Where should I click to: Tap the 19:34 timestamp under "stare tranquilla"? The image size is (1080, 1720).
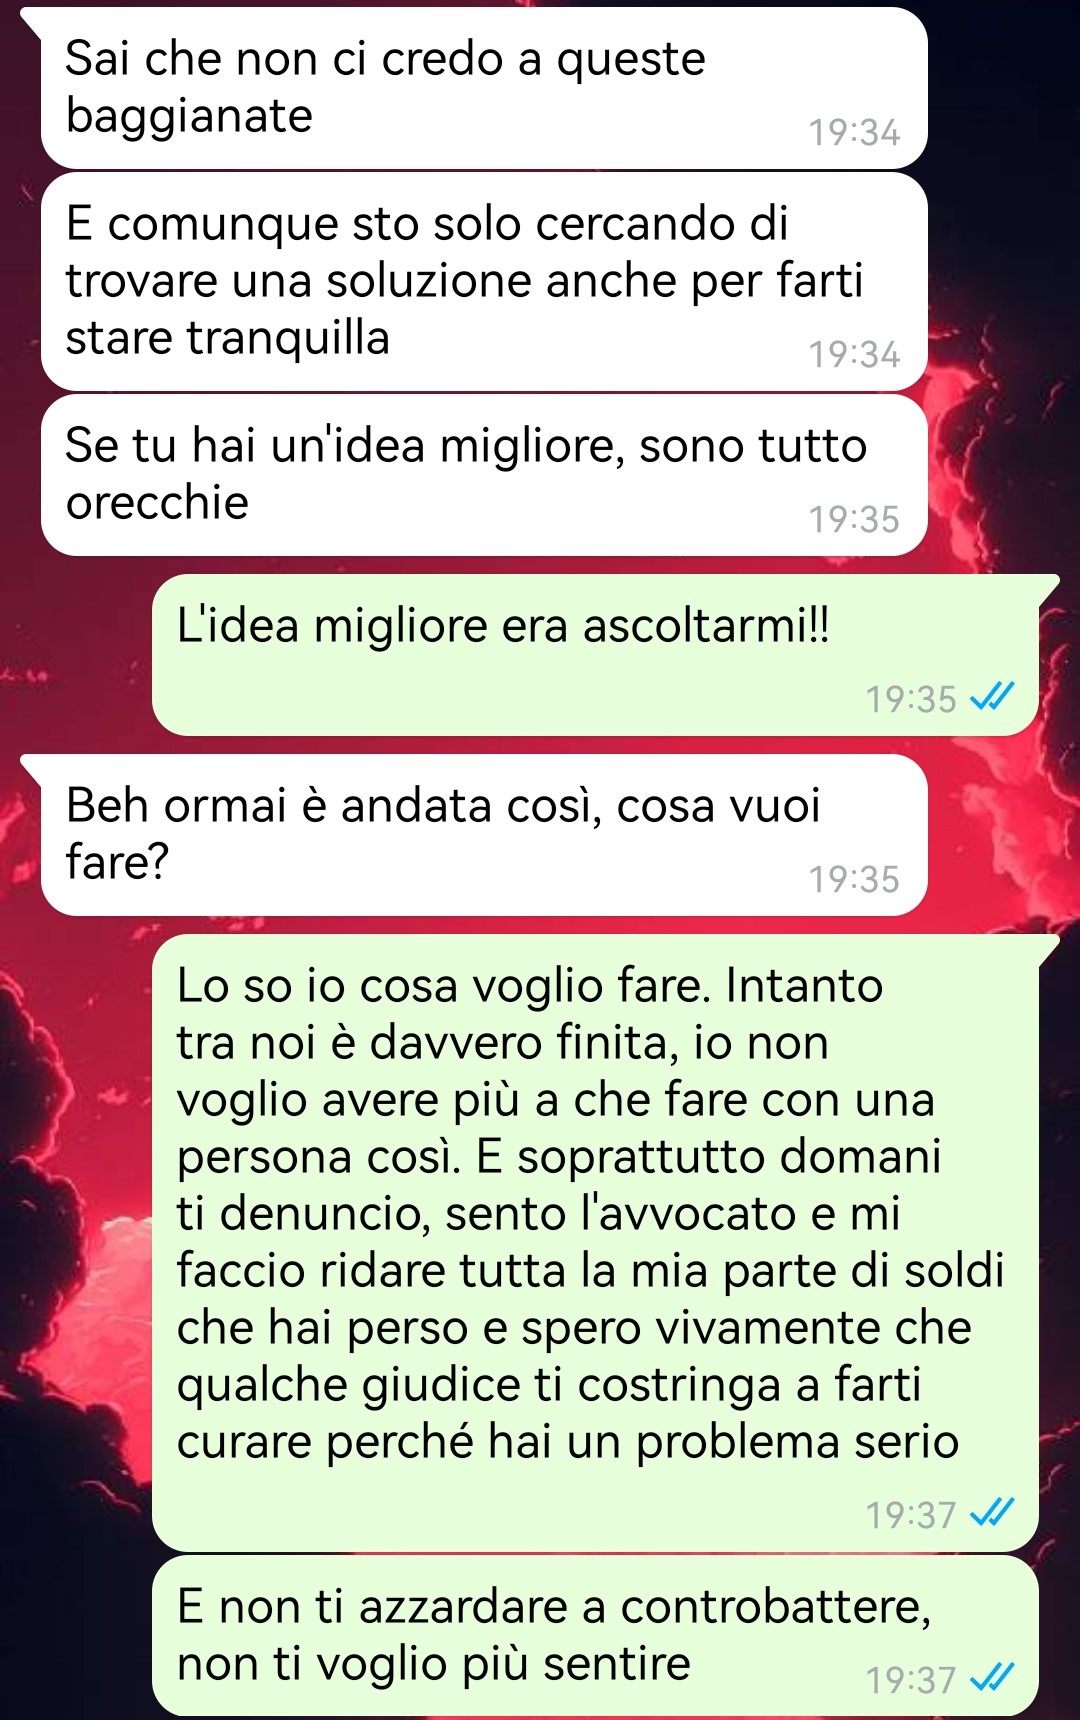(854, 355)
